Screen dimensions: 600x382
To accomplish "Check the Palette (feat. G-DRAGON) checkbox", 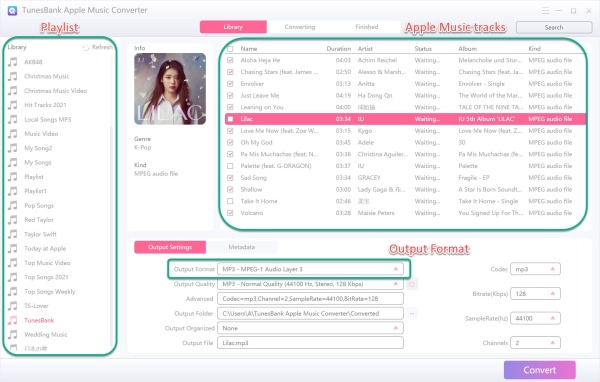I will [x=230, y=166].
